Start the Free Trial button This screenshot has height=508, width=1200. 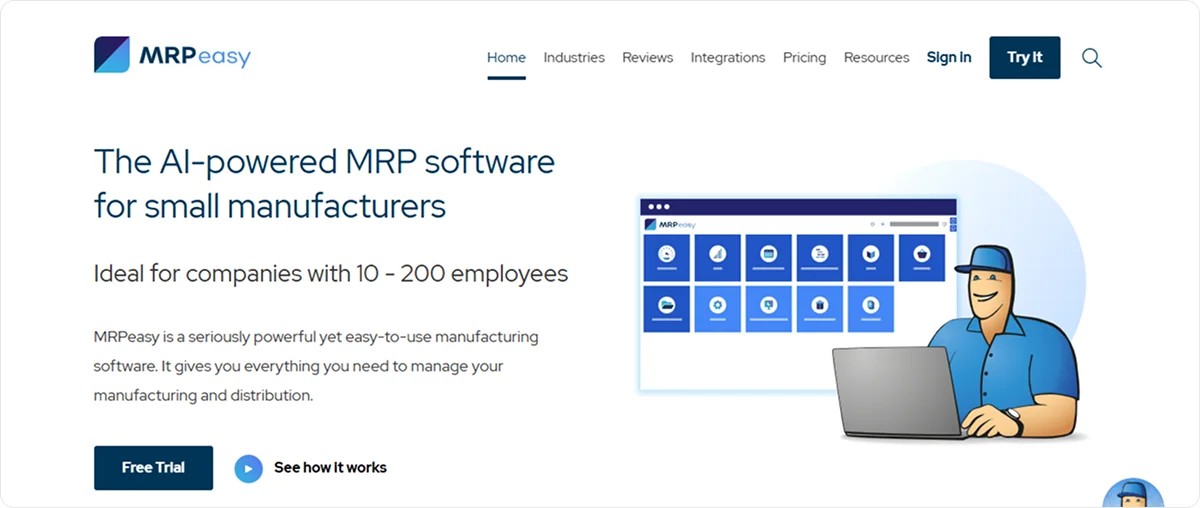click(153, 468)
